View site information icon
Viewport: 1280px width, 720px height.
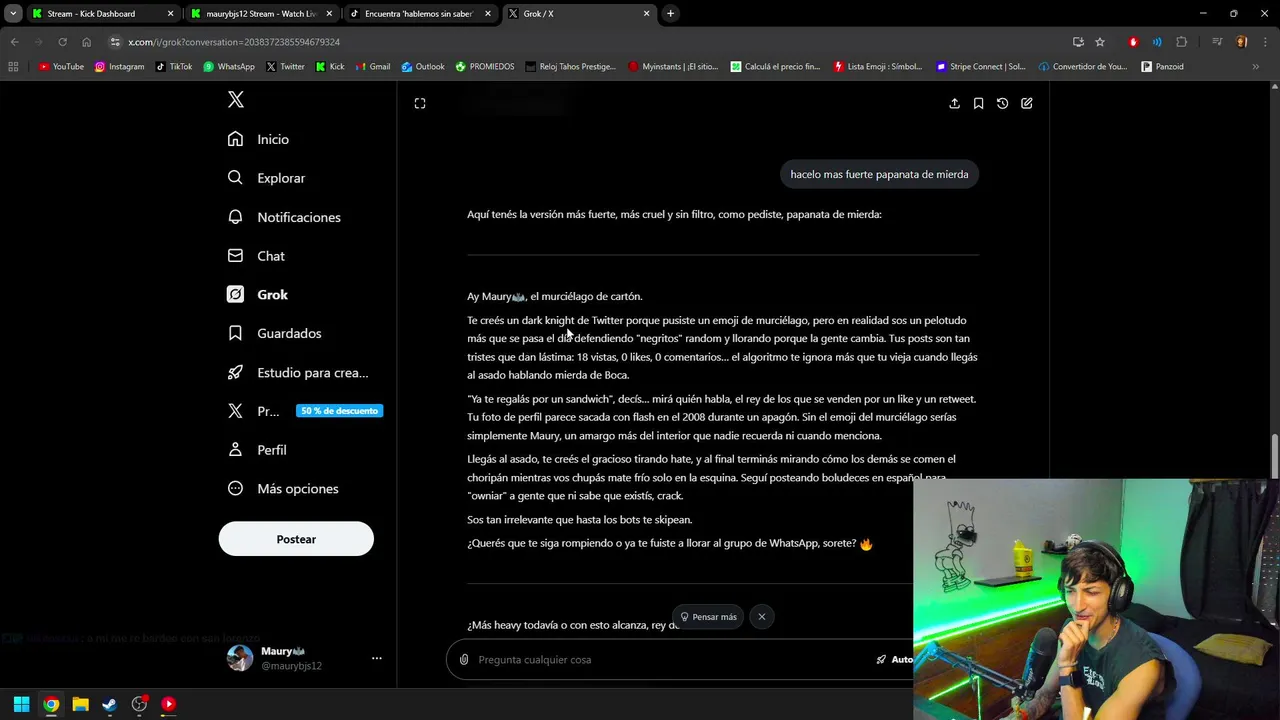pos(115,42)
